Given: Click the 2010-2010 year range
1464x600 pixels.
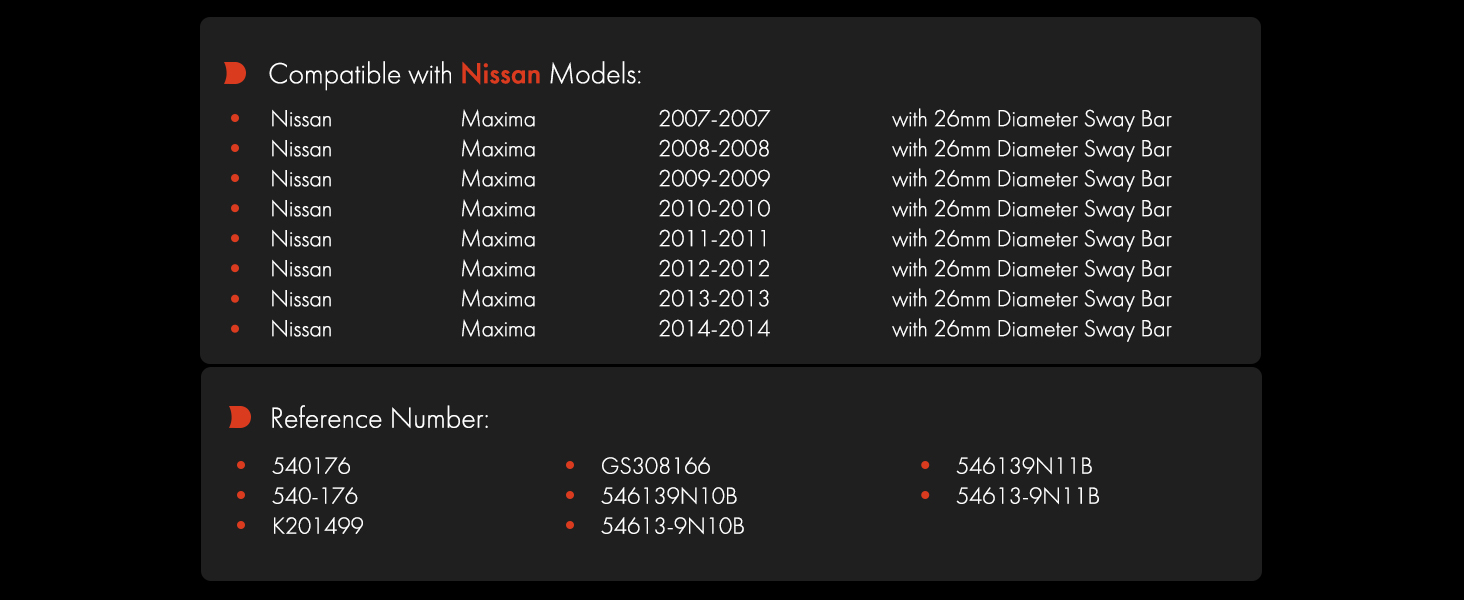Looking at the screenshot, I should pos(714,209).
